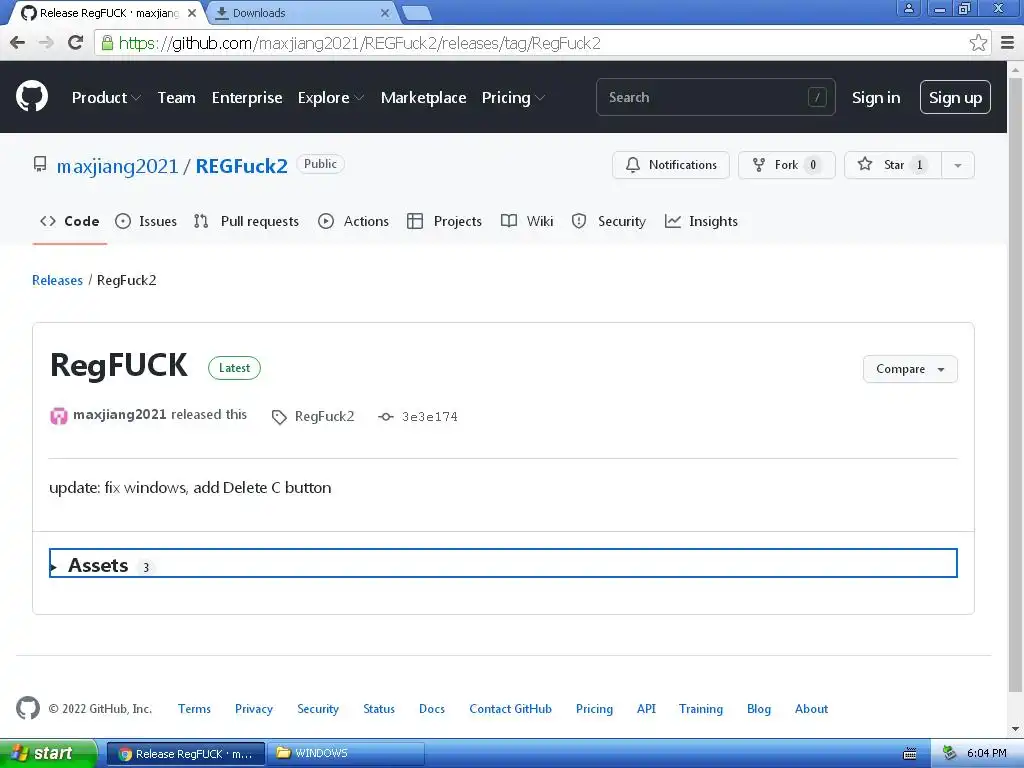Open the Pricing dropdown in header
Screen dimensions: 1024x768
pos(513,97)
